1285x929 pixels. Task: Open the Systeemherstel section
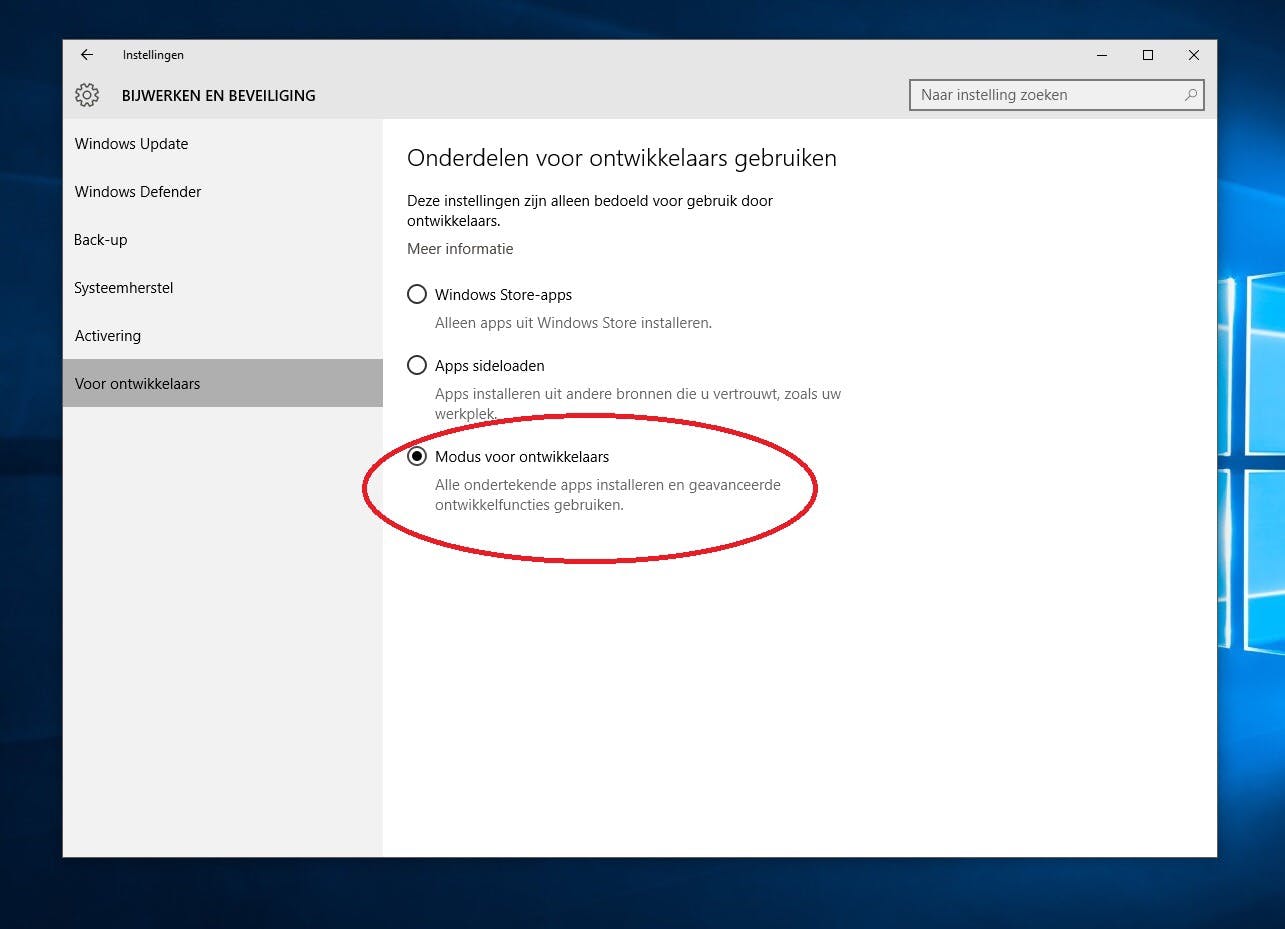[x=223, y=288]
